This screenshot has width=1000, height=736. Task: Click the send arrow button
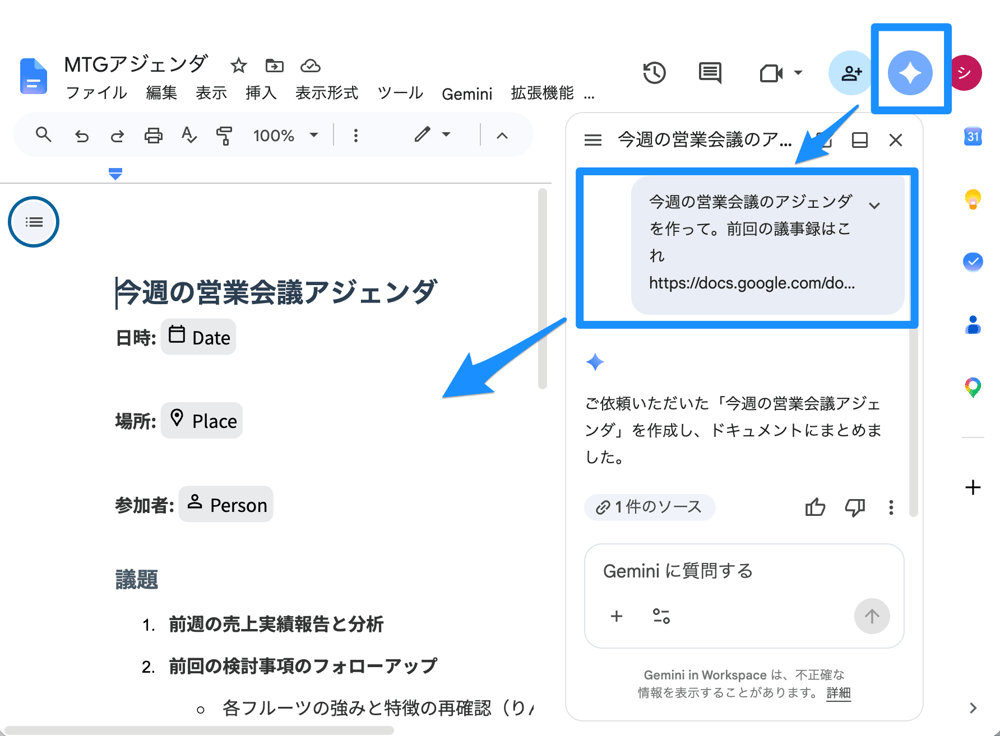click(x=872, y=616)
